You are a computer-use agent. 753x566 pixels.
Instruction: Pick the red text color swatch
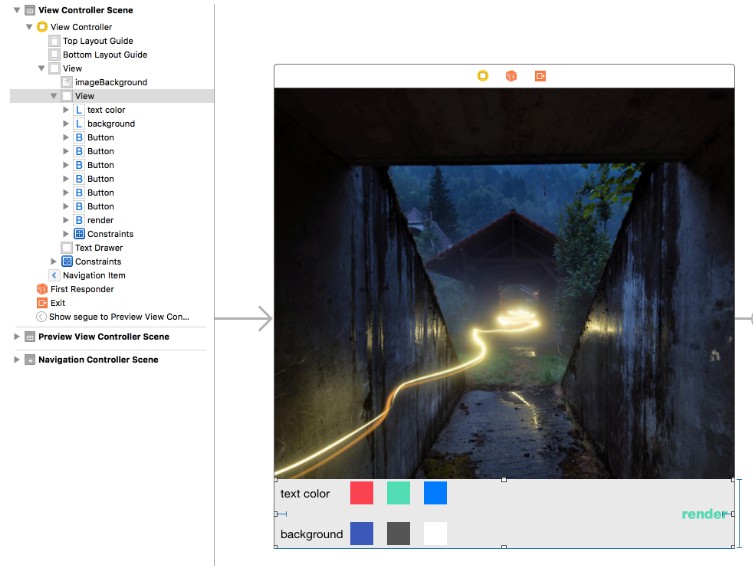coord(361,493)
